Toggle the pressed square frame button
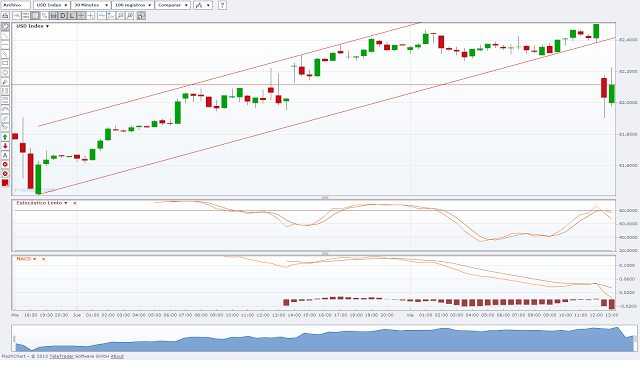This screenshot has width=640, height=384. click(36, 16)
